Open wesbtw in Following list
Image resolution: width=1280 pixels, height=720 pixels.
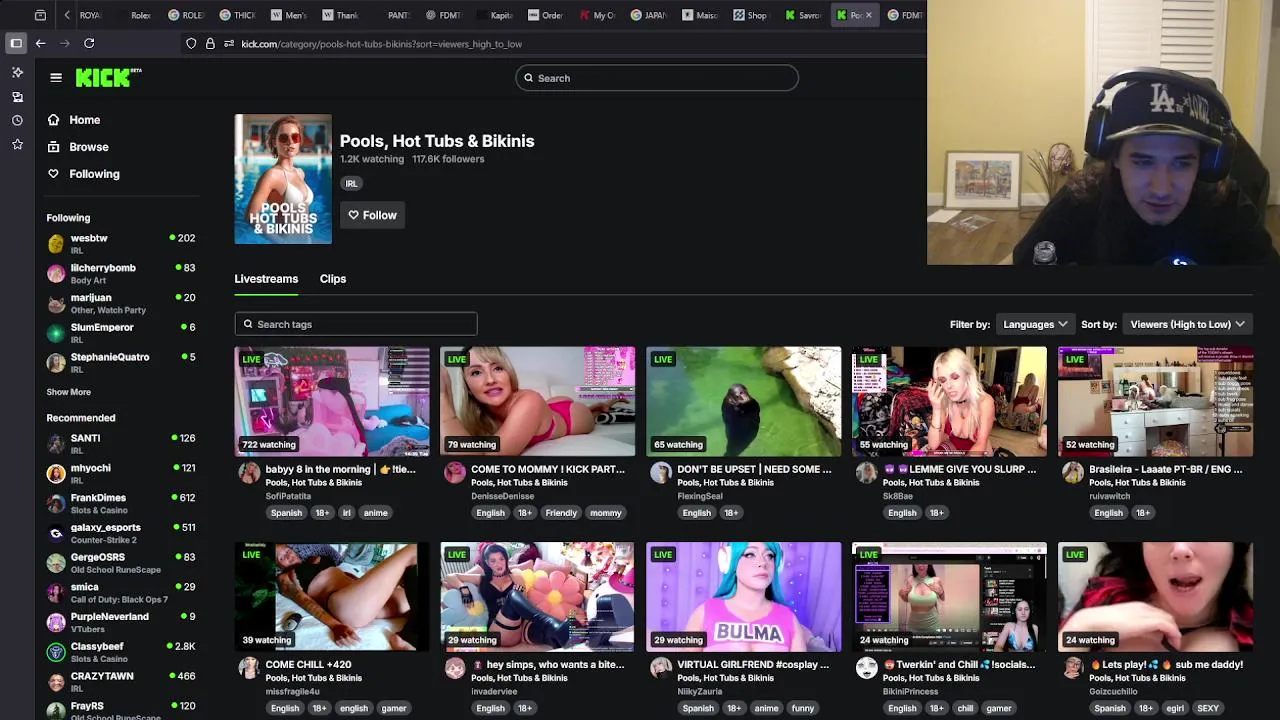click(120, 244)
